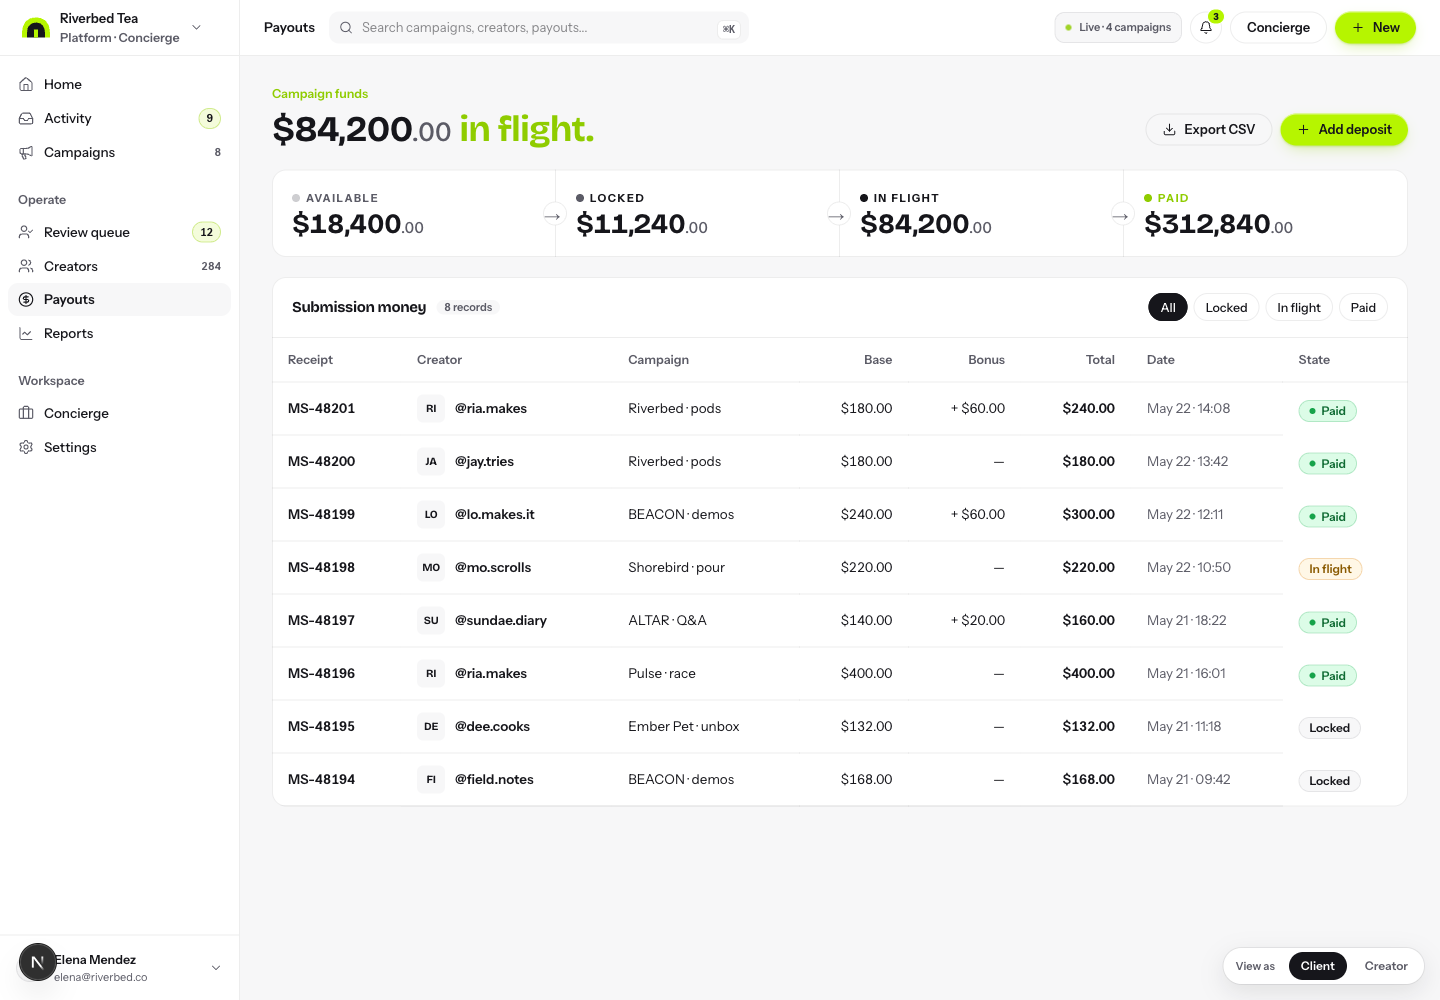This screenshot has width=1440, height=1000.
Task: Click the Locked badge for MS-48195
Action: (x=1329, y=728)
